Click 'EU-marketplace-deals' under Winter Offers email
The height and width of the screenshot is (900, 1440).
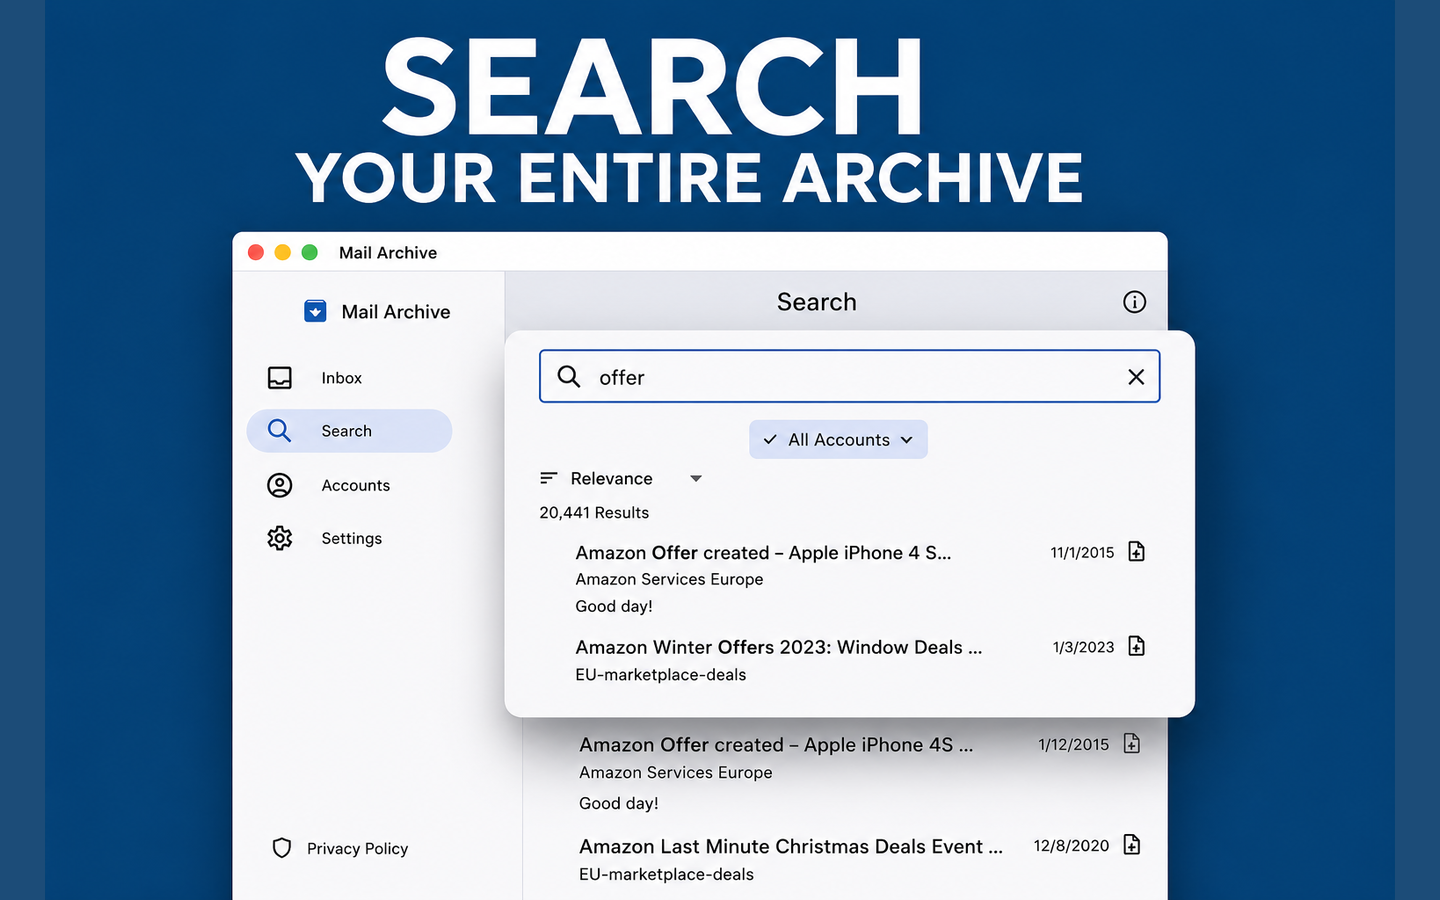pos(661,675)
